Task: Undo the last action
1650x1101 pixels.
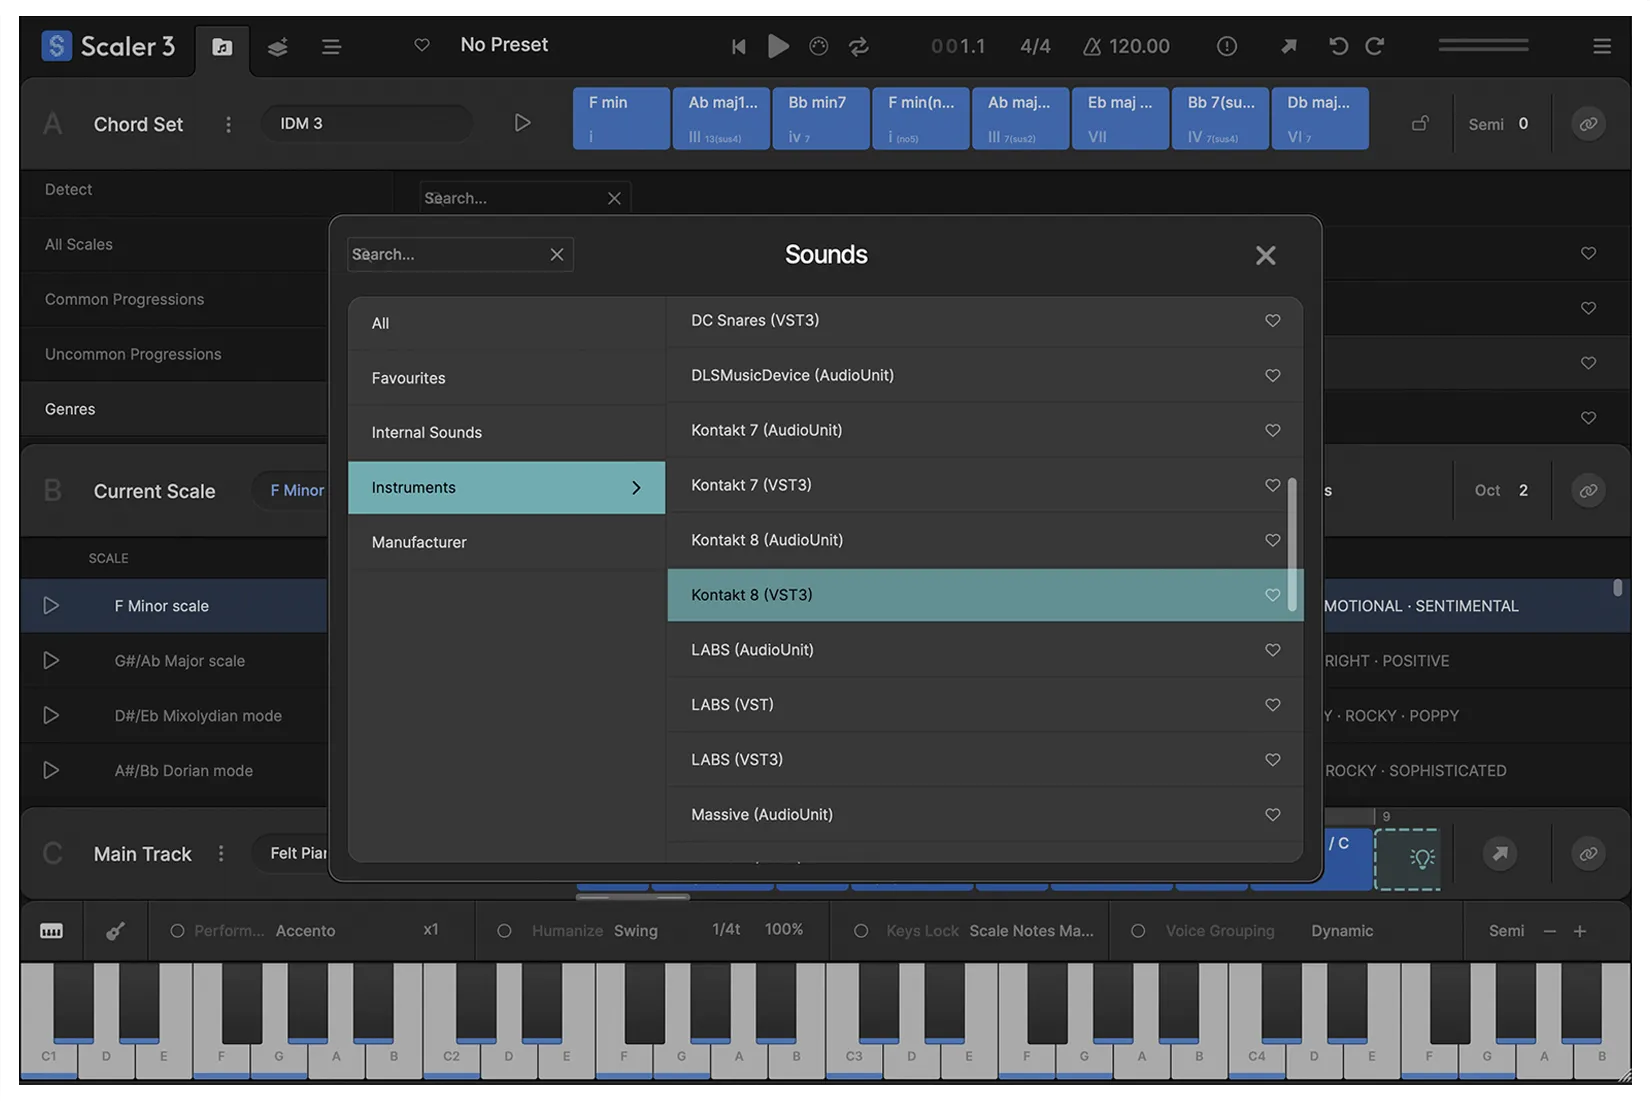Action: [x=1338, y=46]
